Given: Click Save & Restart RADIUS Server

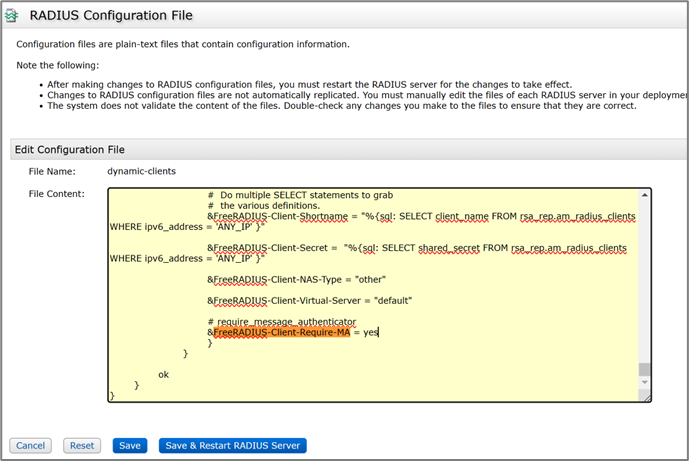Looking at the screenshot, I should [x=232, y=445].
